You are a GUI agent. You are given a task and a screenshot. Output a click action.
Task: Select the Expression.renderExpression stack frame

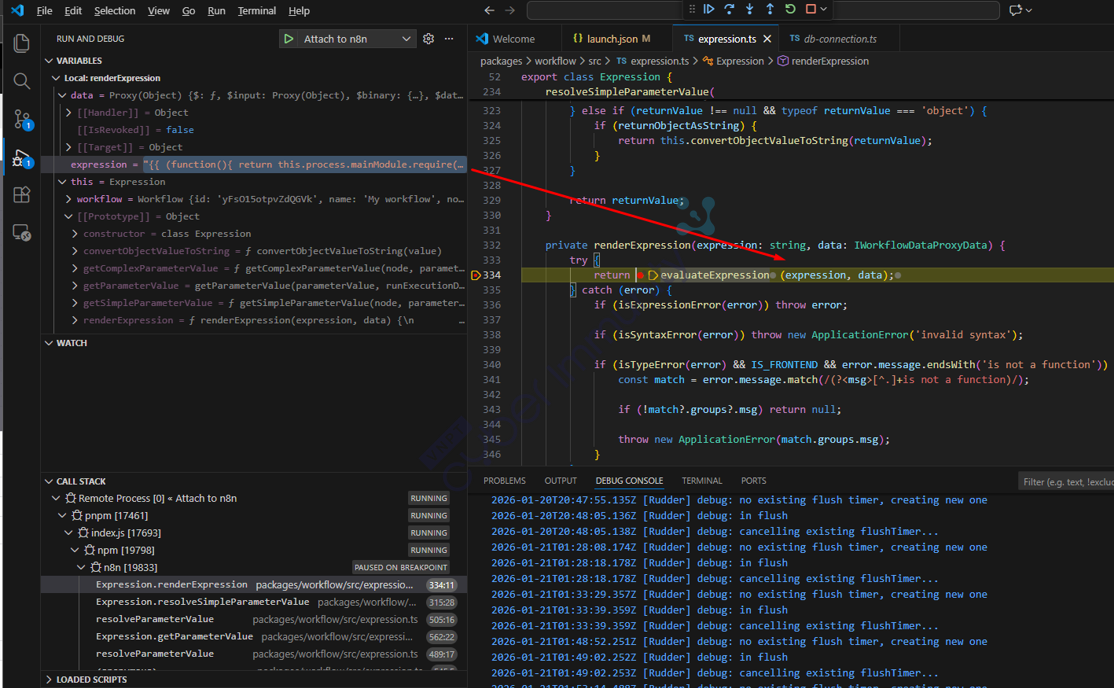254,585
